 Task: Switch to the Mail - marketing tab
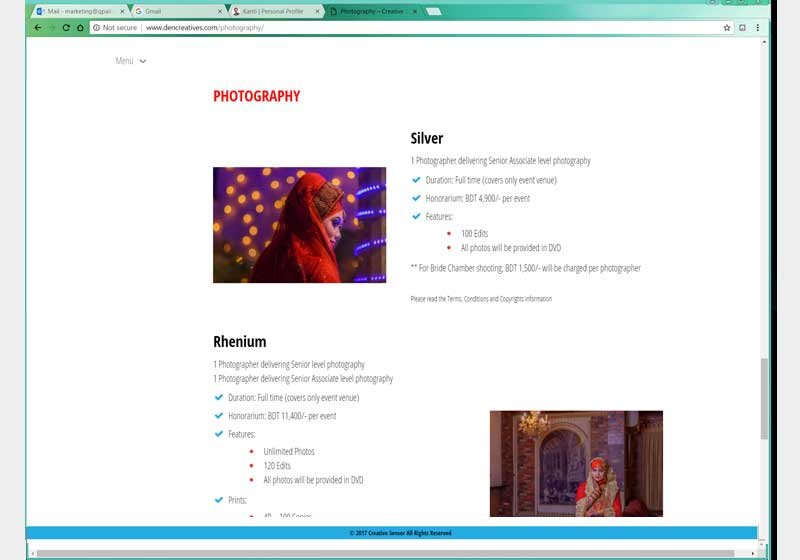78,11
